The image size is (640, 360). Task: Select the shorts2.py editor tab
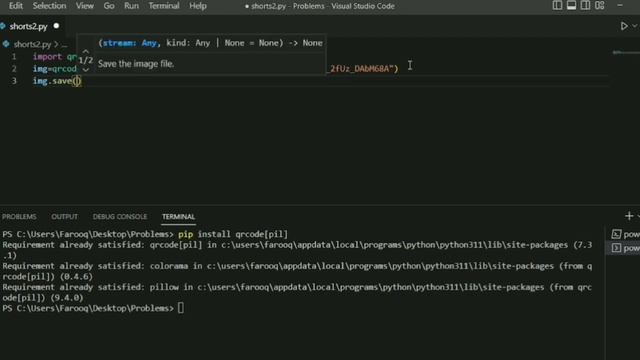point(29,27)
